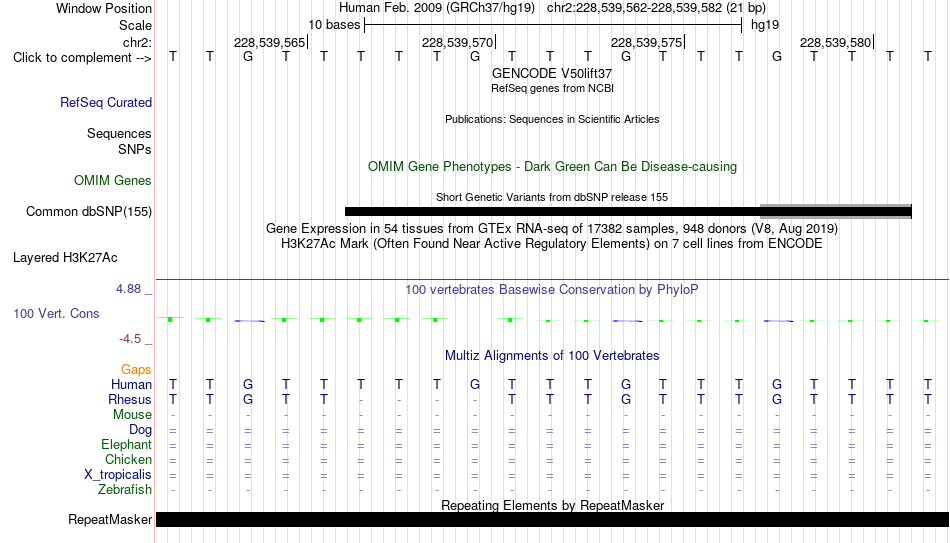Click the Scale label
The width and height of the screenshot is (950, 543).
click(x=136, y=25)
